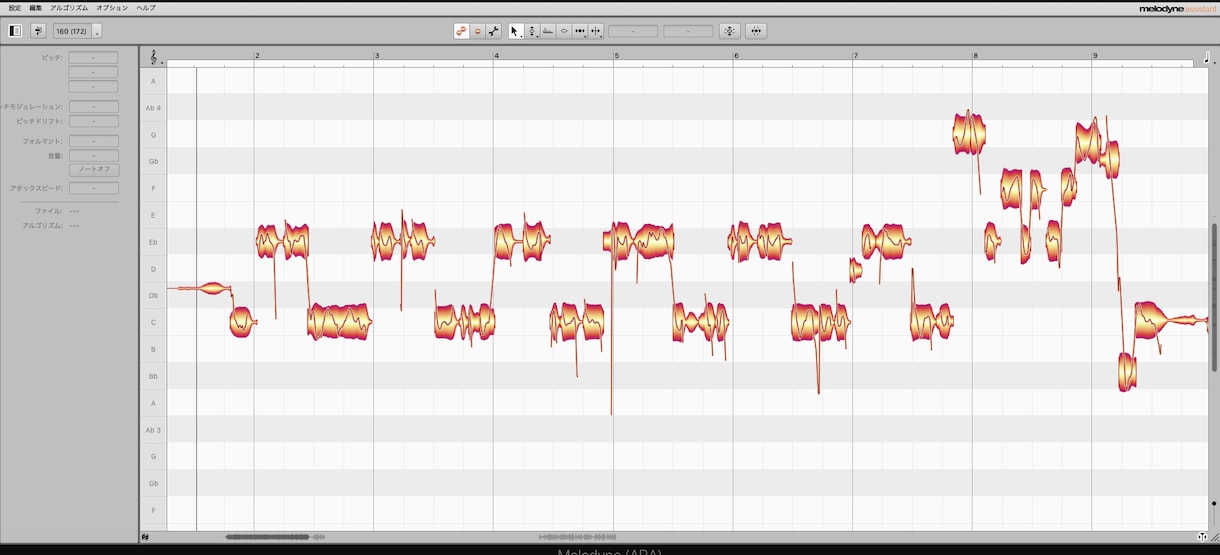1220x555 pixels.
Task: Select the first Db note blob
Action: 212,289
